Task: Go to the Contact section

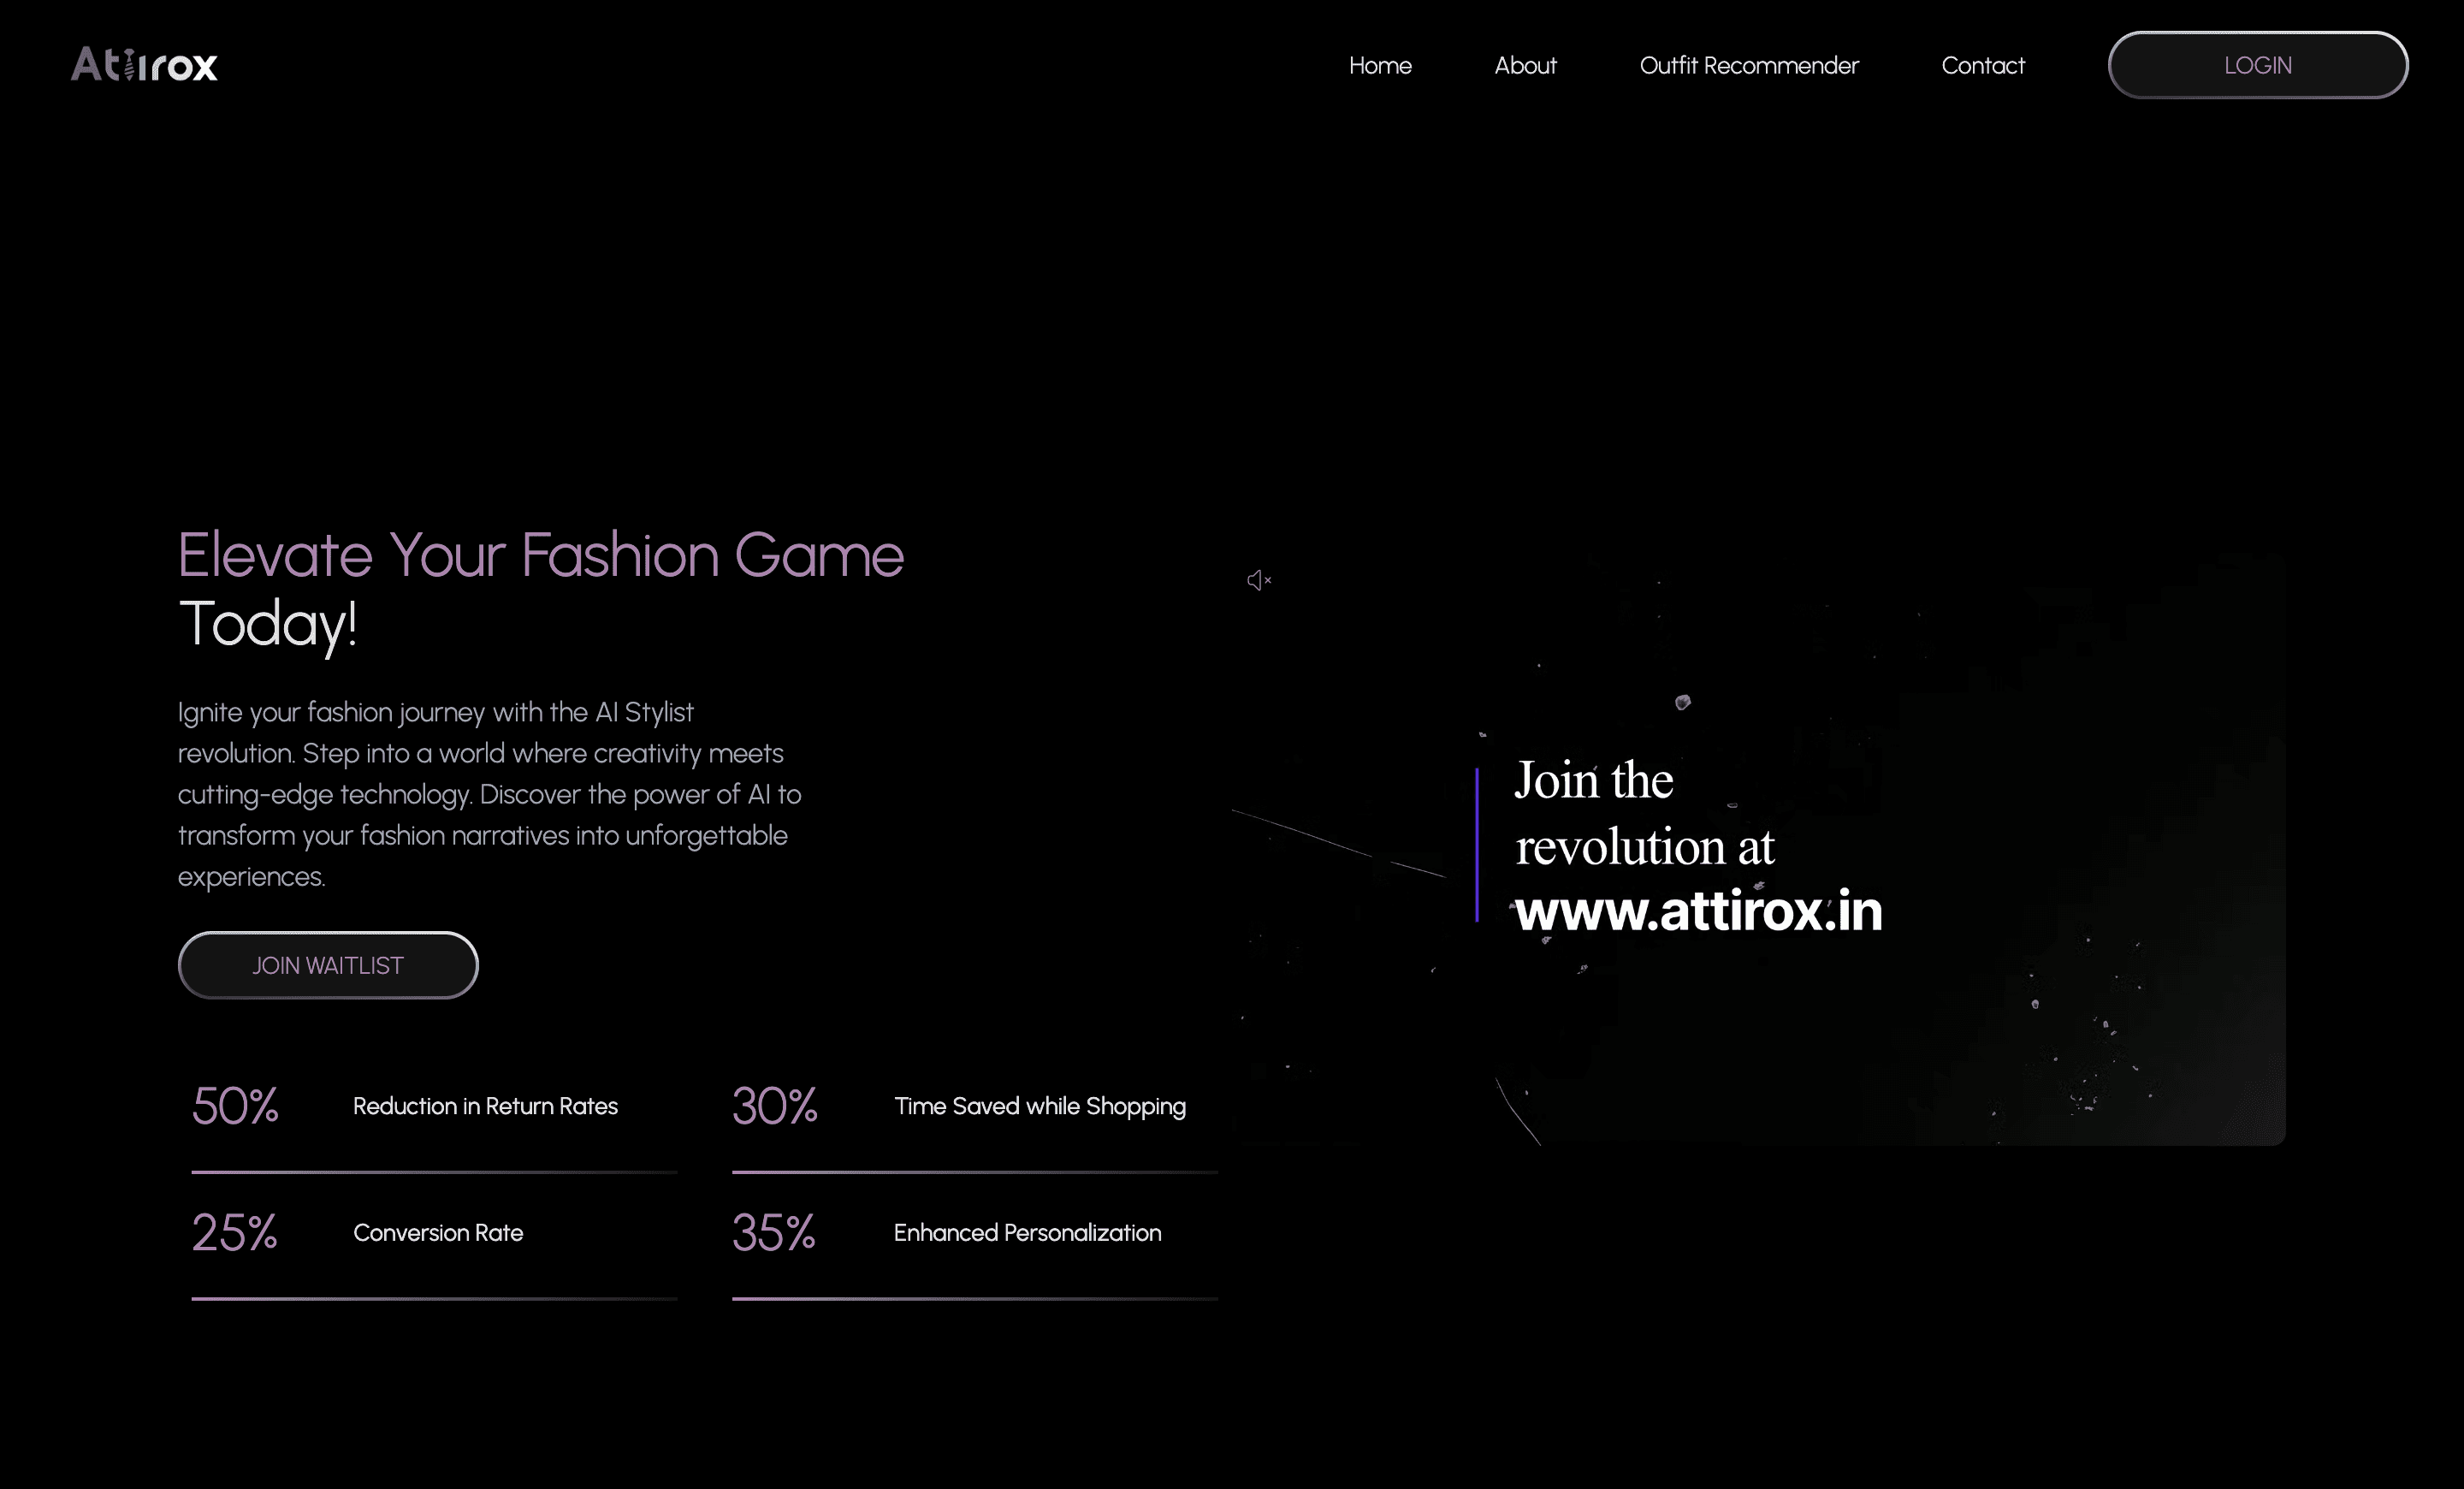Action: click(x=1982, y=65)
